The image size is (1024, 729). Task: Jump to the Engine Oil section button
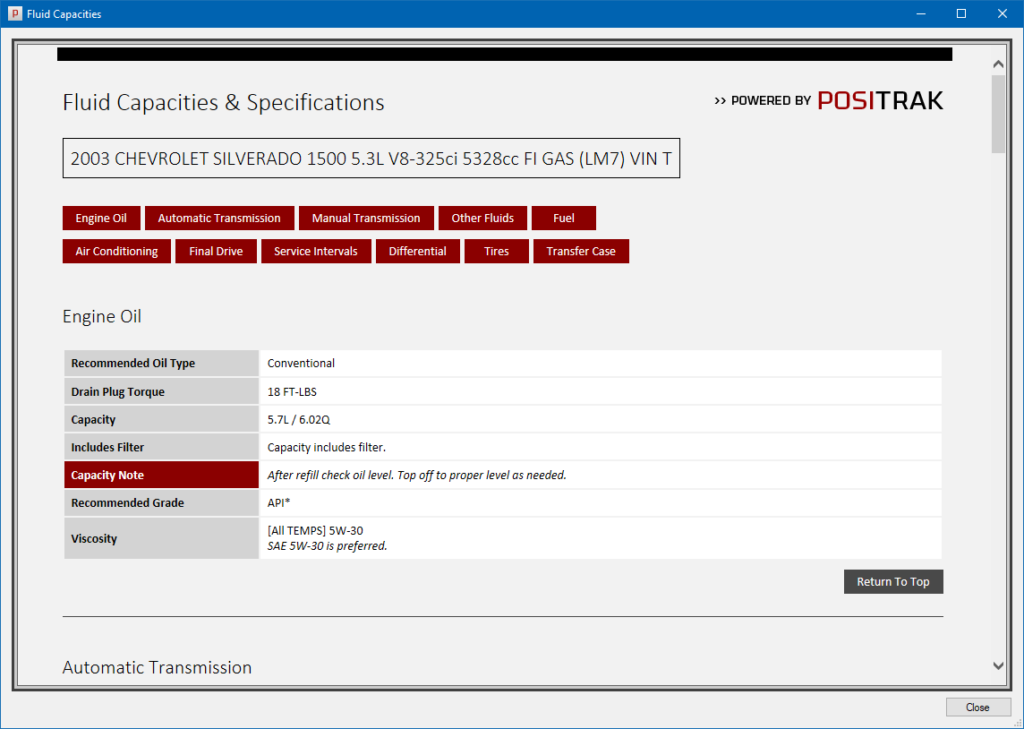pos(101,218)
